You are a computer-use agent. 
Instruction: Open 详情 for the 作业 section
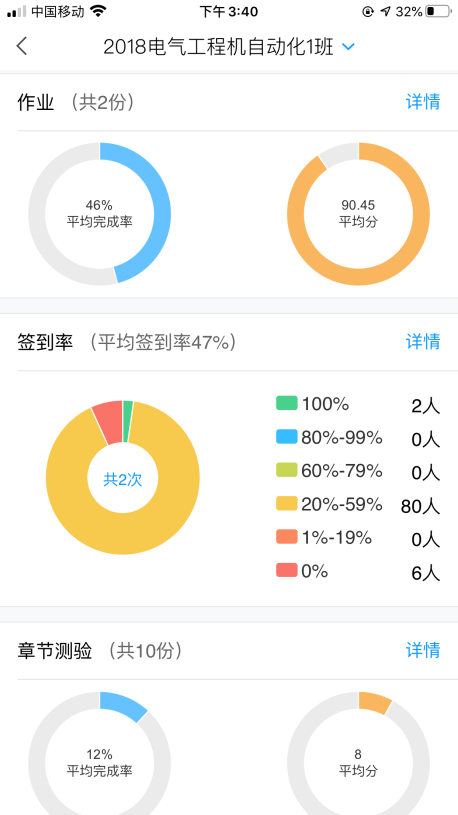(x=423, y=101)
